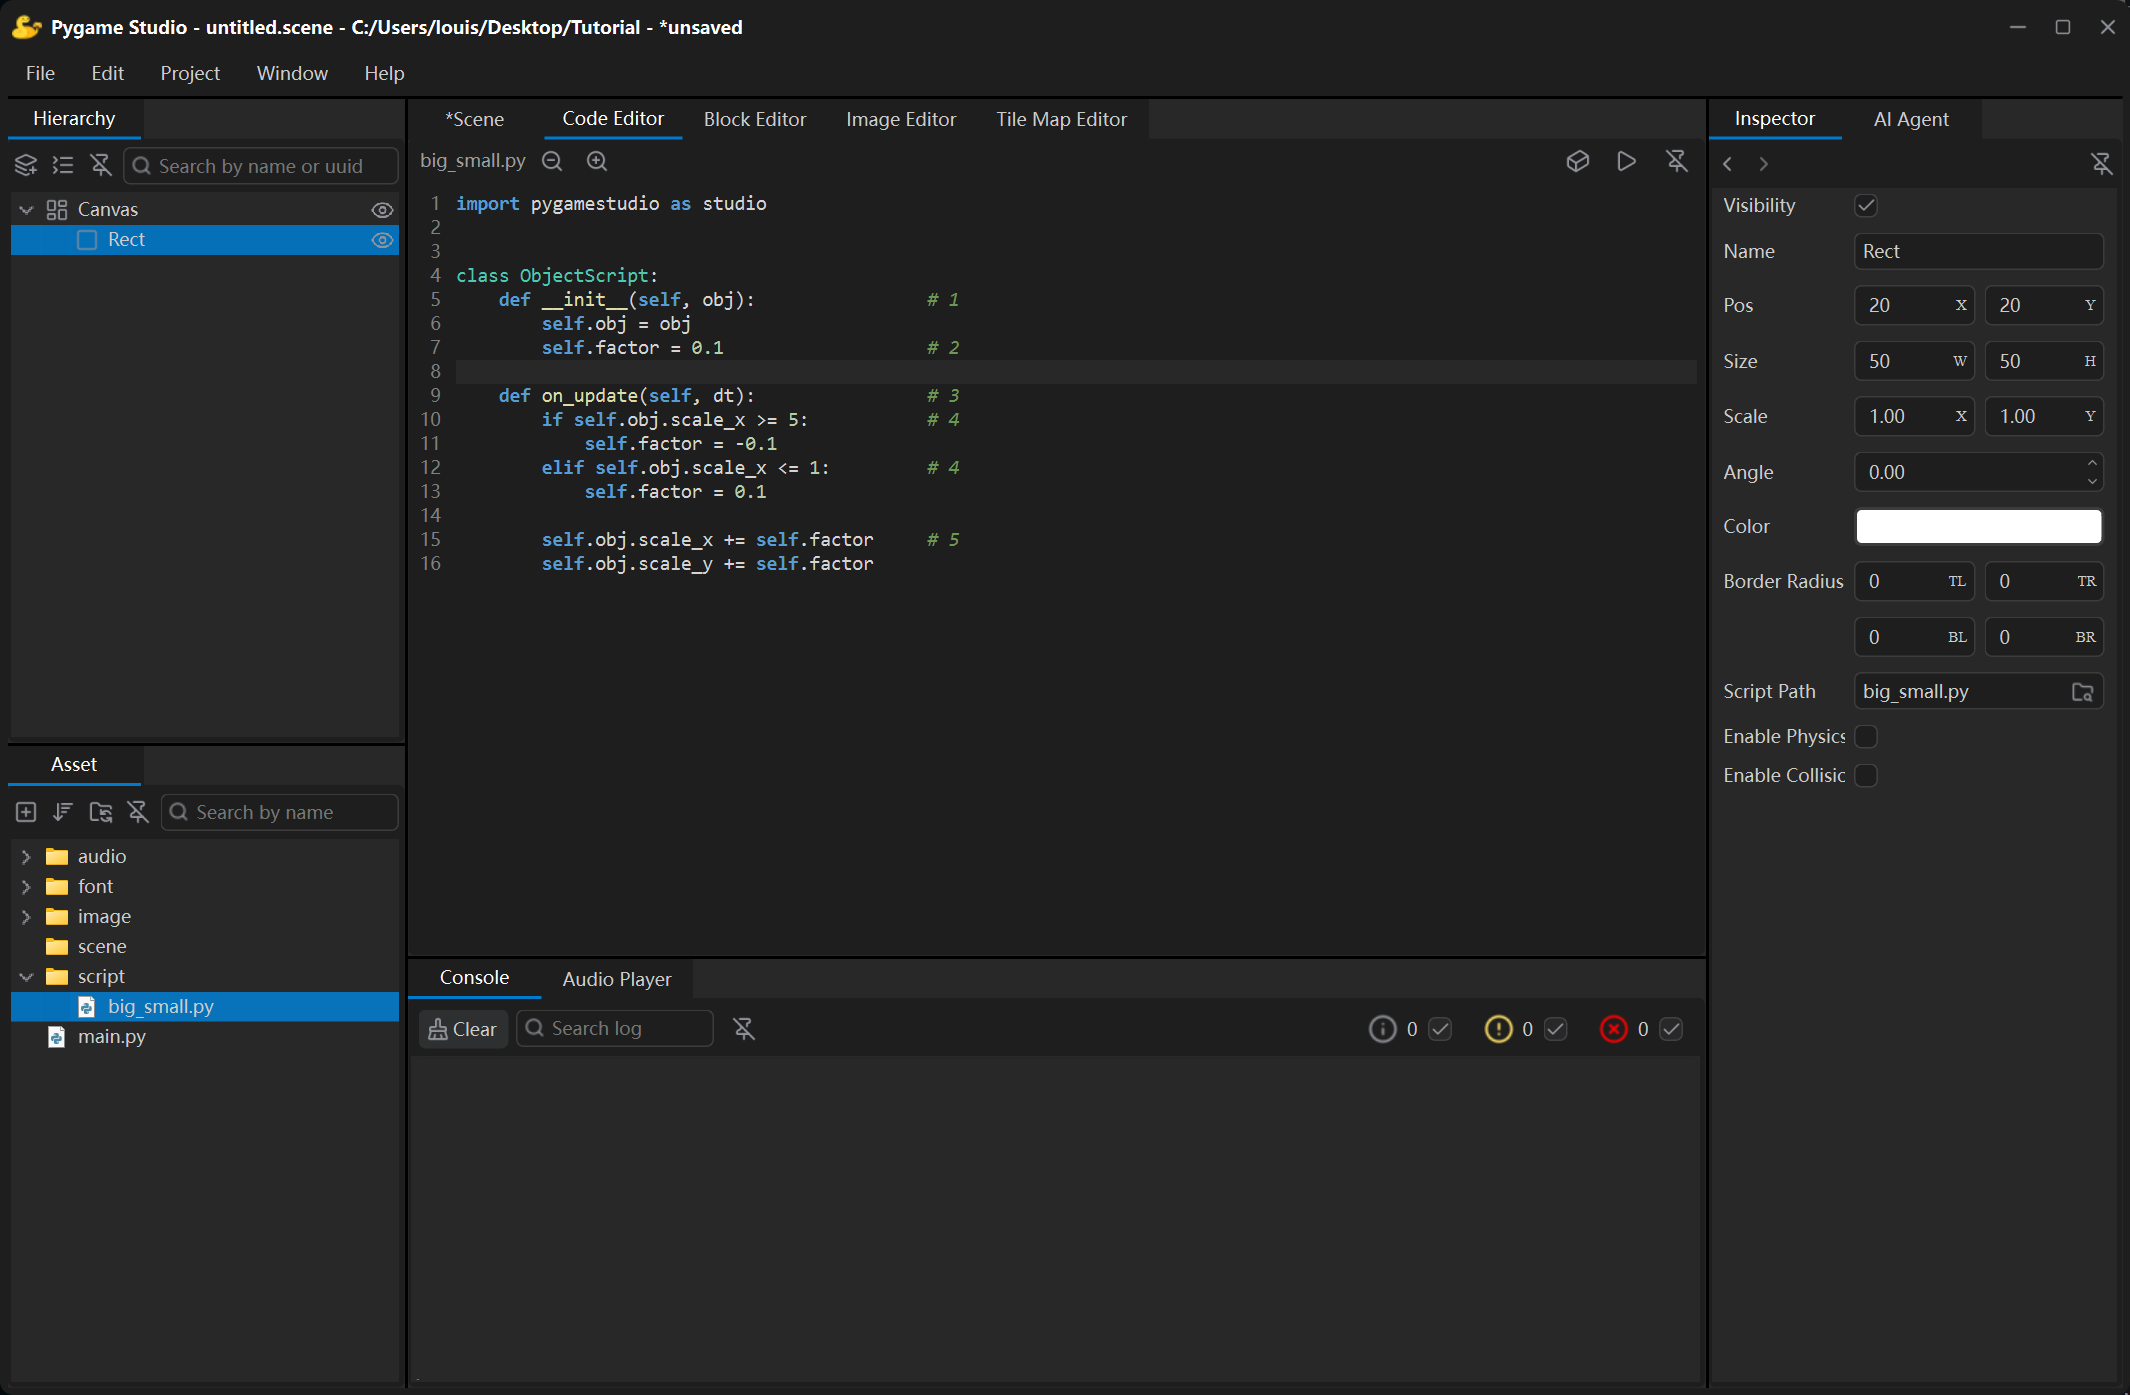Collapse the Canvas tree node

point(27,210)
